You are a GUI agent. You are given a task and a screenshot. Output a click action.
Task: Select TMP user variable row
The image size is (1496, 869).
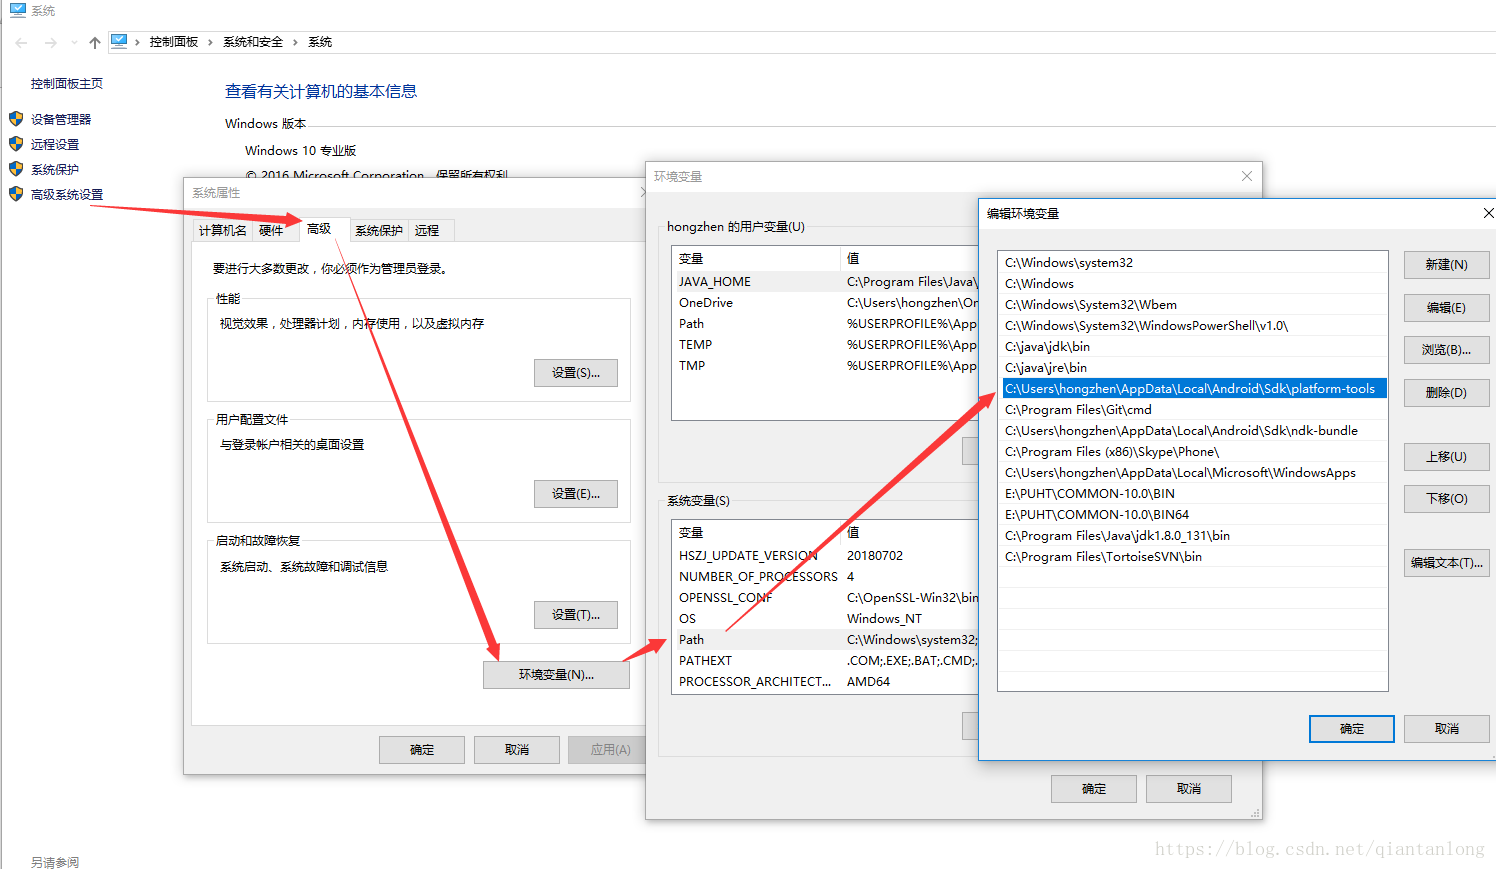[825, 366]
